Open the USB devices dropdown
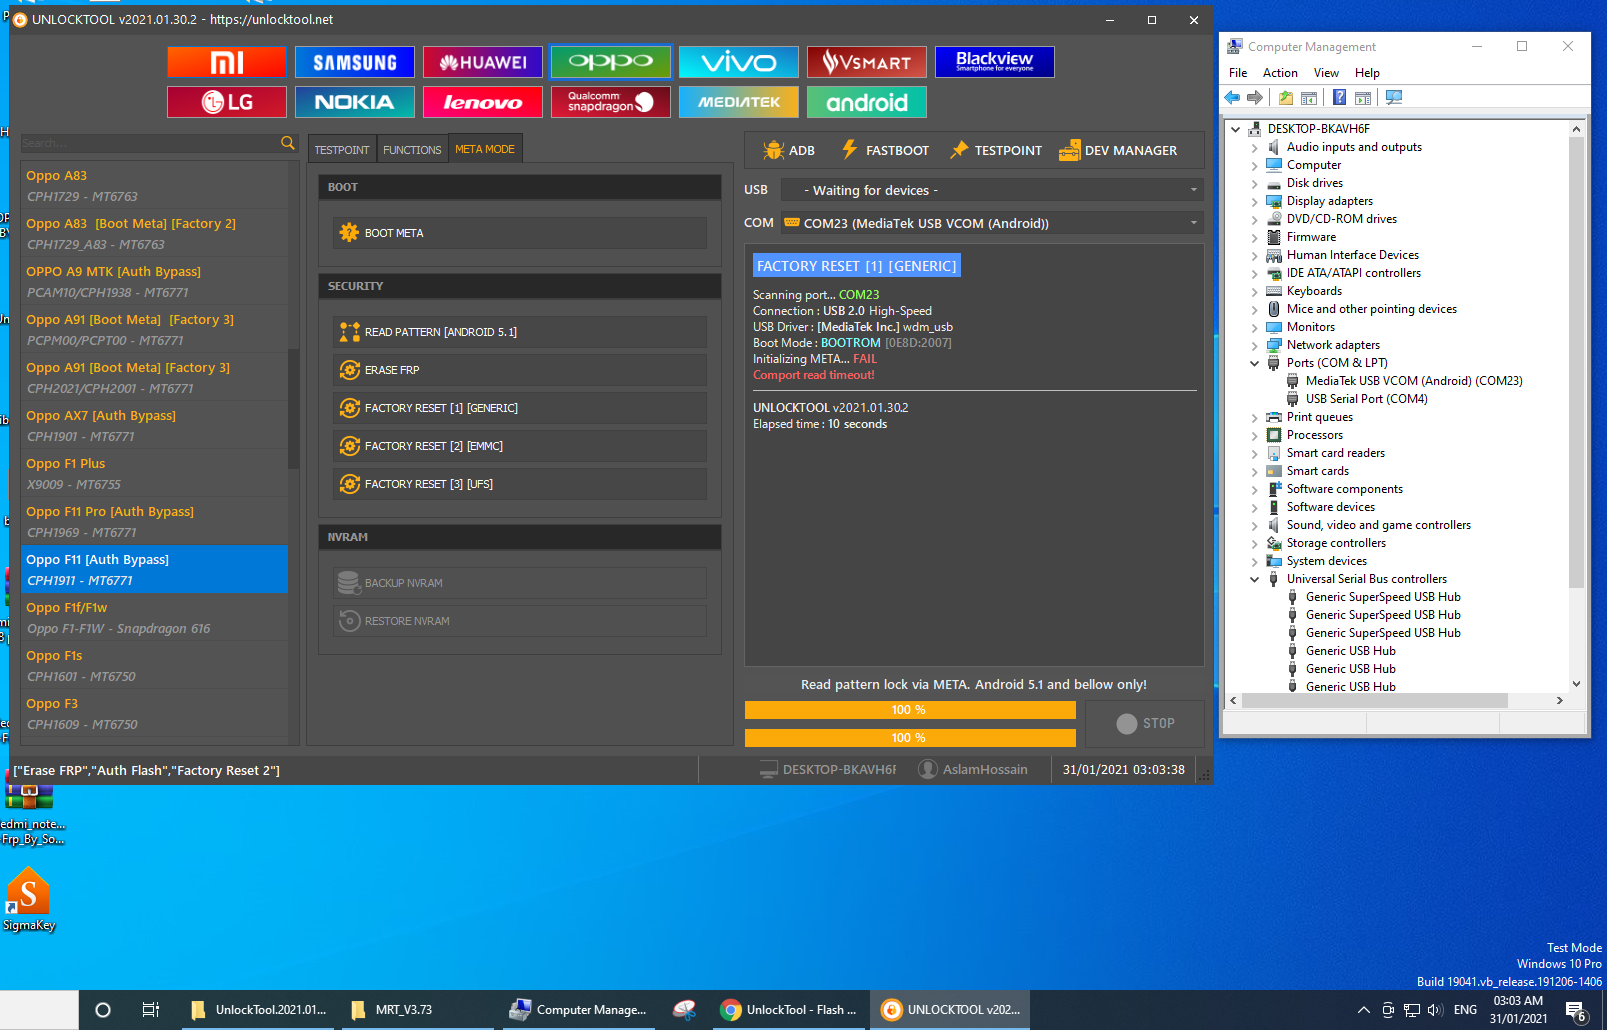1607x1030 pixels. (x=992, y=190)
